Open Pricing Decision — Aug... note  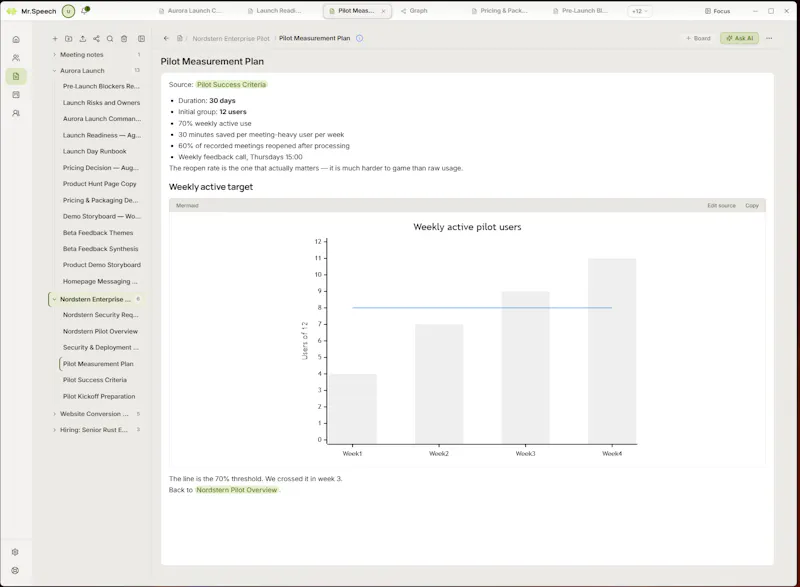[x=101, y=168]
